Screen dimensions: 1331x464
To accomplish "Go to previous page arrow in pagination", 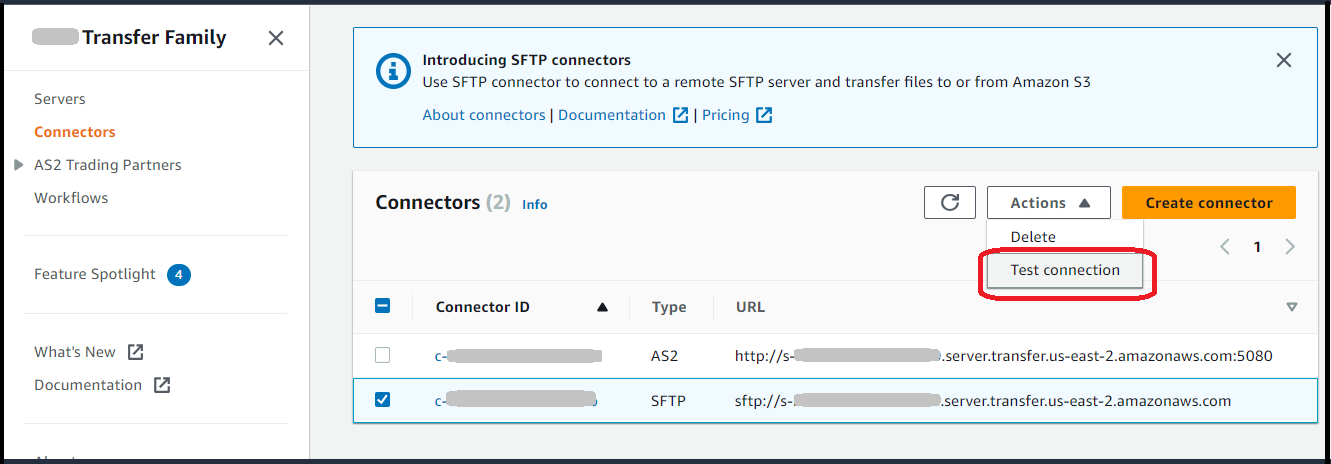I will [1225, 247].
